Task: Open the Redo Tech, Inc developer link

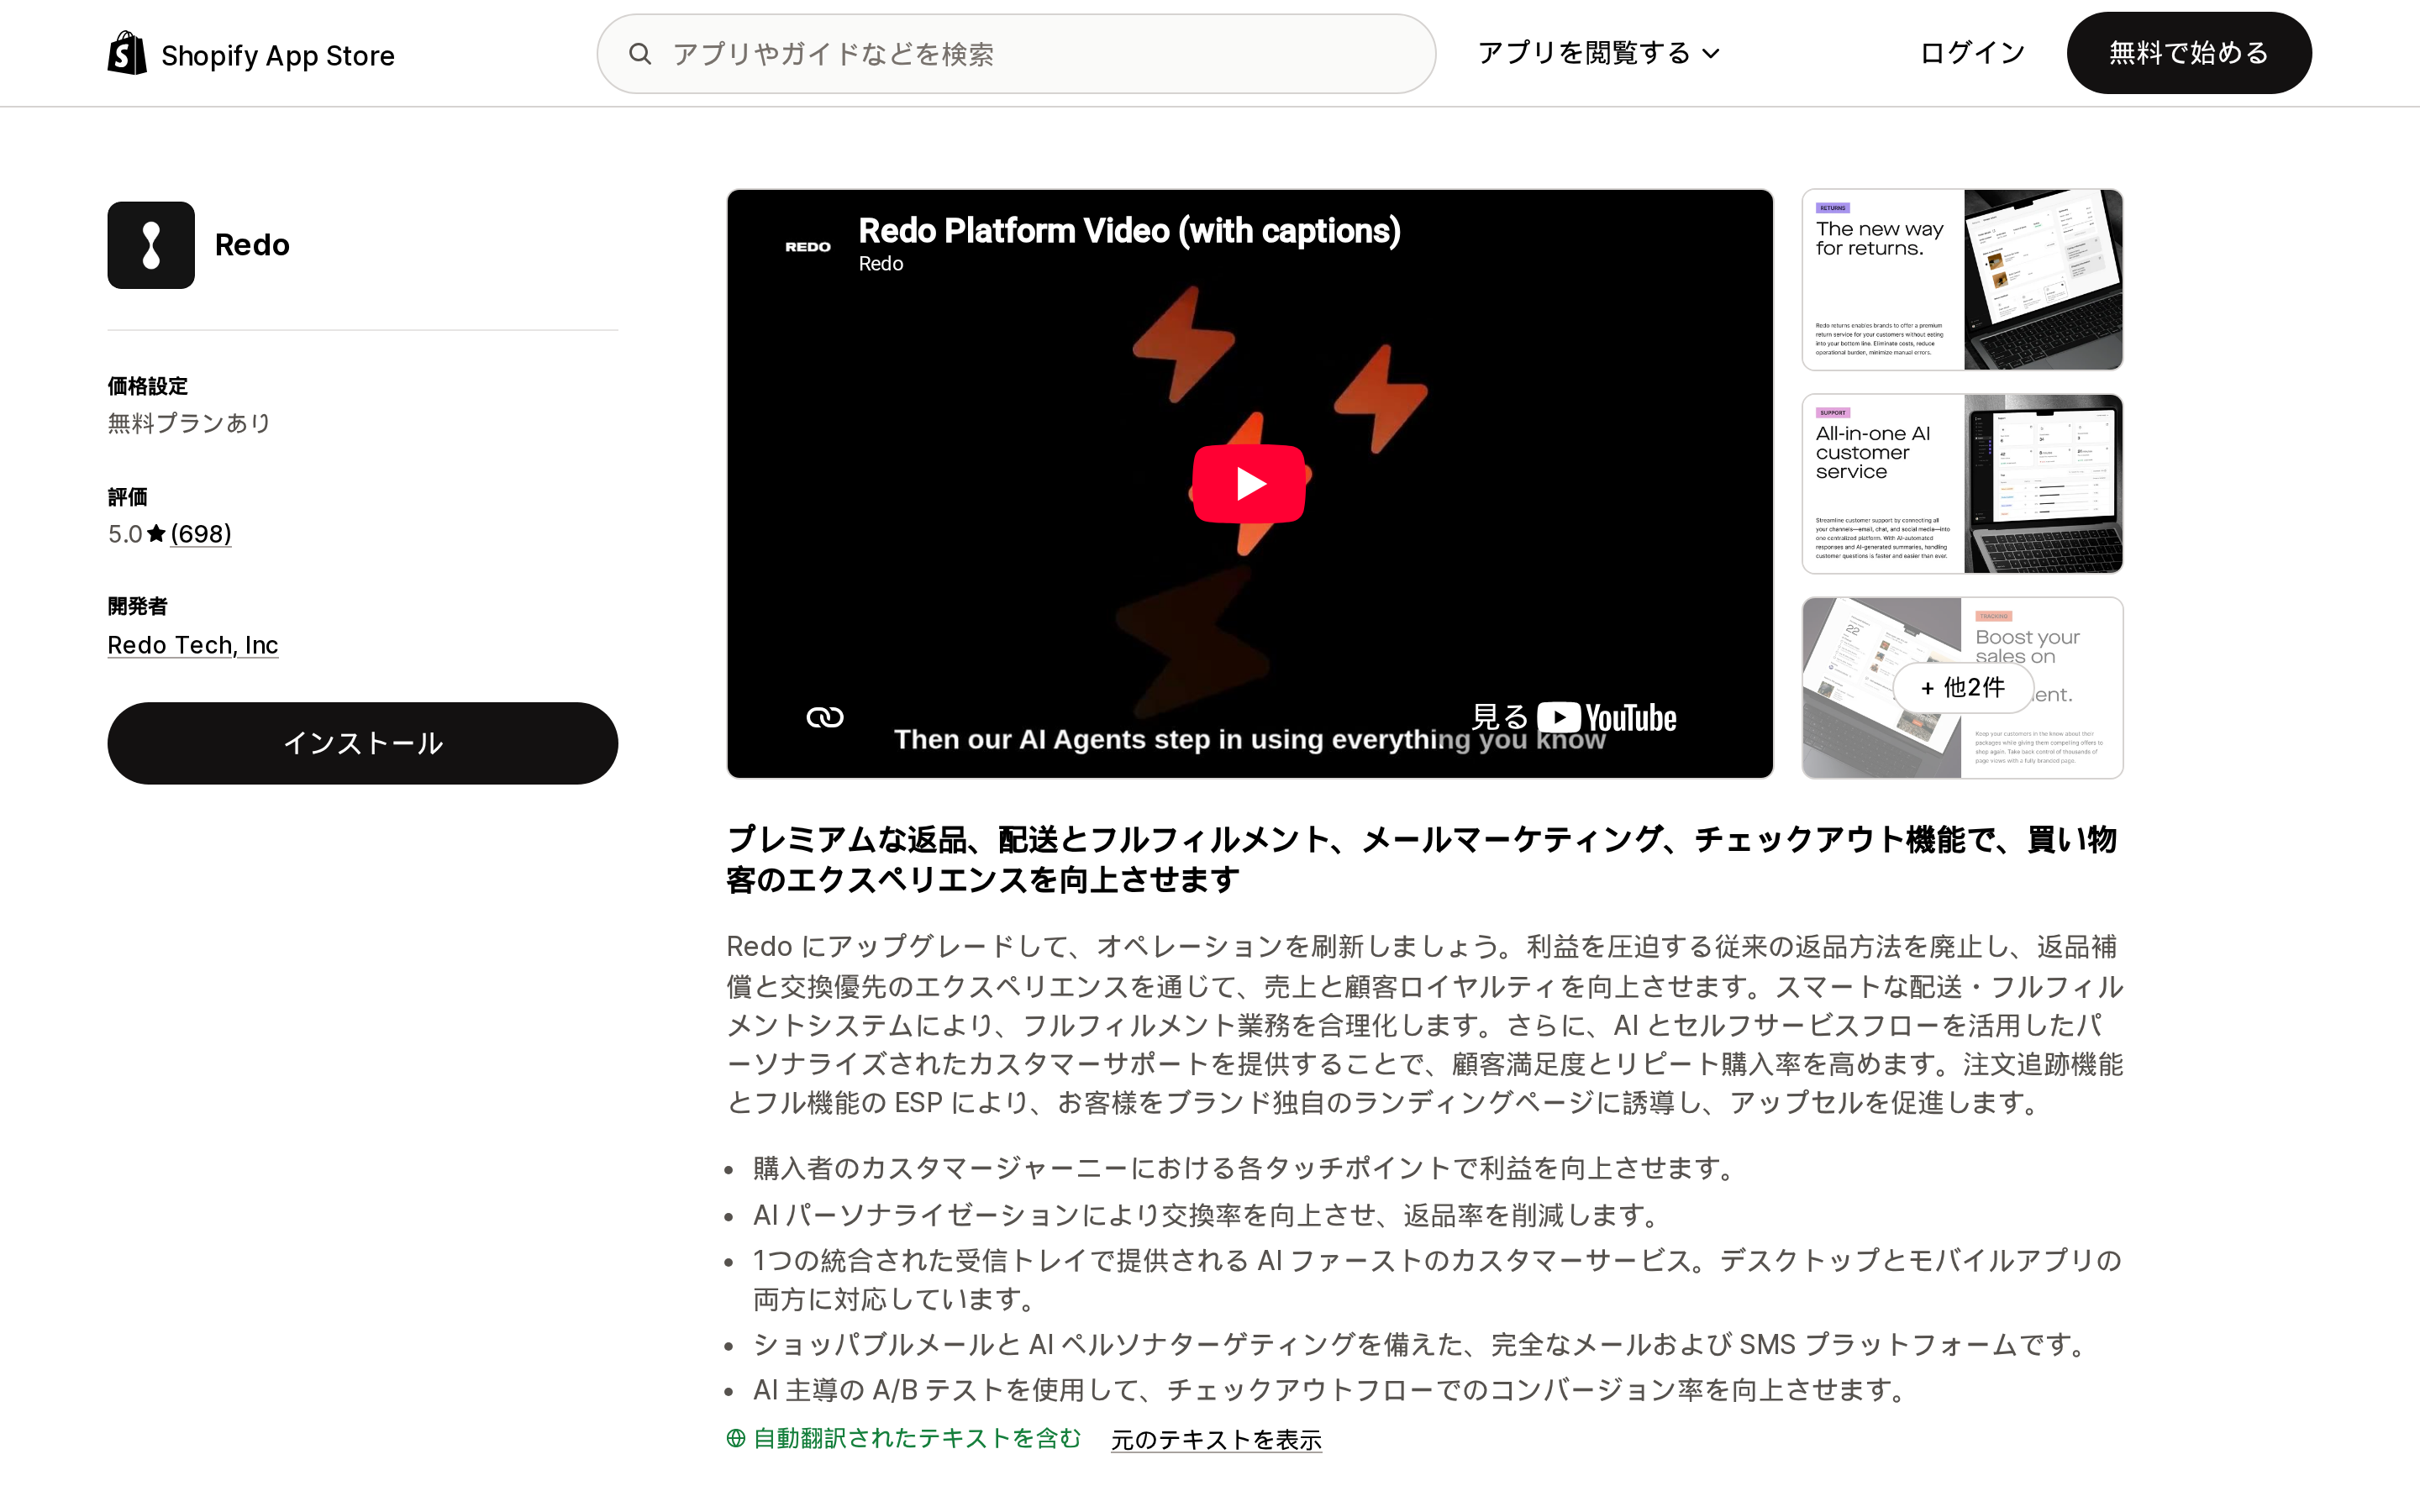Action: [x=193, y=645]
